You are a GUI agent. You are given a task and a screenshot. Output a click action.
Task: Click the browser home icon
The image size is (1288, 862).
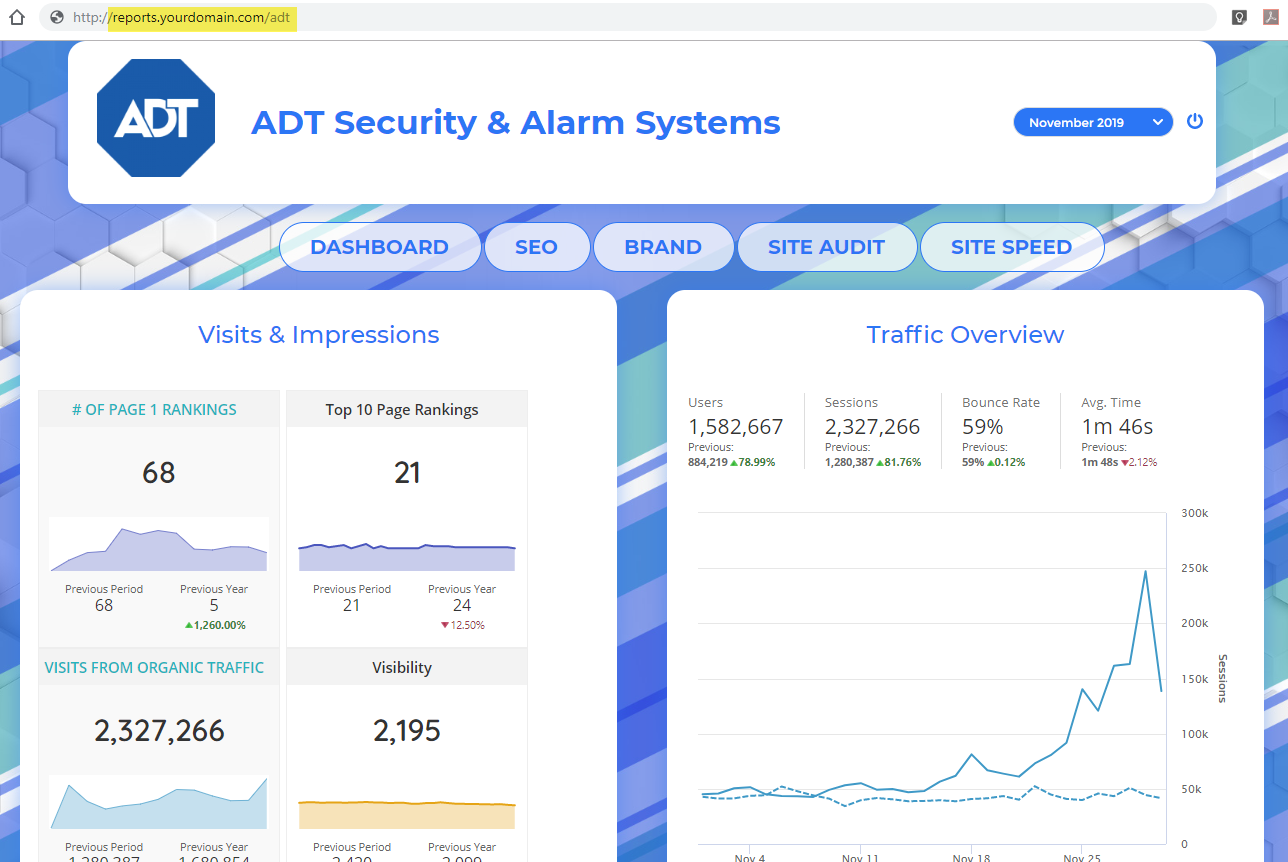16,17
